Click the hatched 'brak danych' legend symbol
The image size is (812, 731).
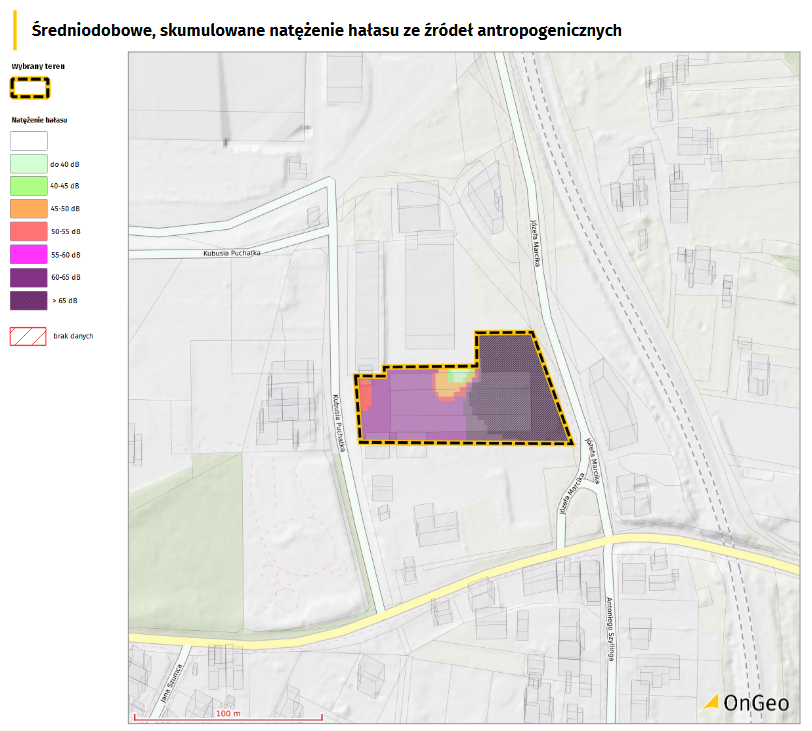click(29, 336)
